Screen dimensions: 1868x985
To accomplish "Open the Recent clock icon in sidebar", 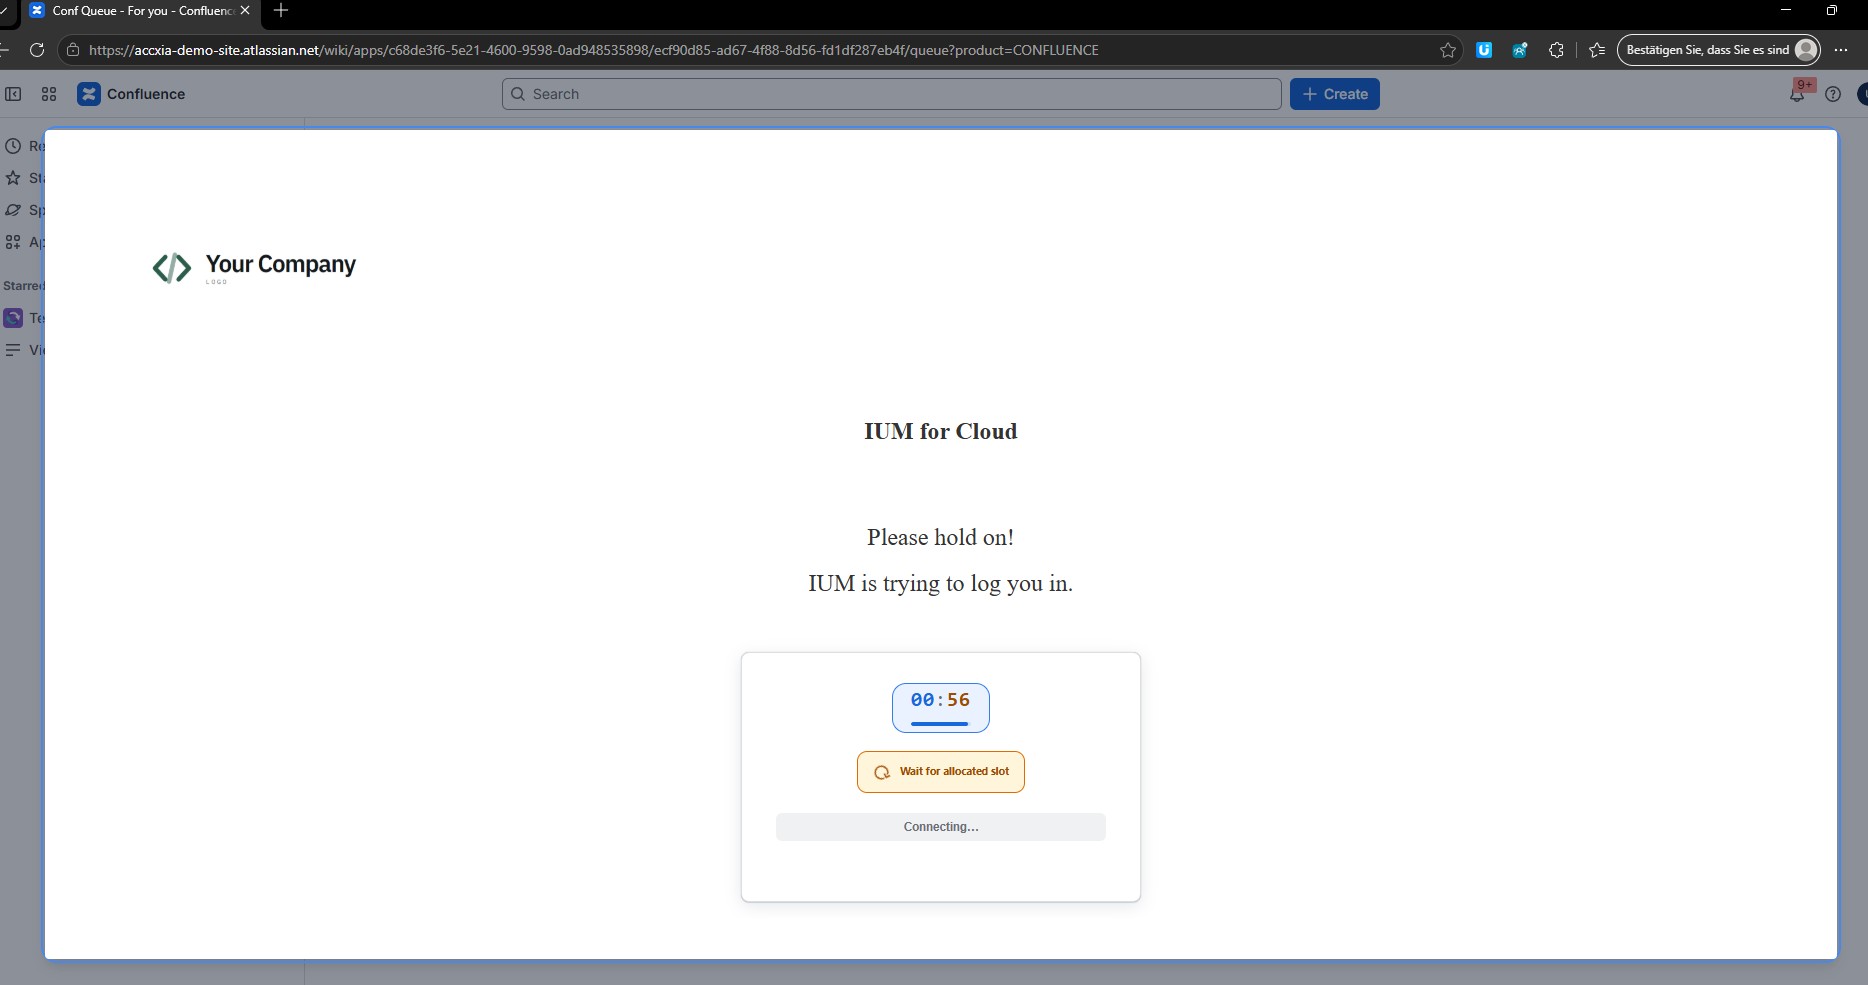I will click(13, 146).
